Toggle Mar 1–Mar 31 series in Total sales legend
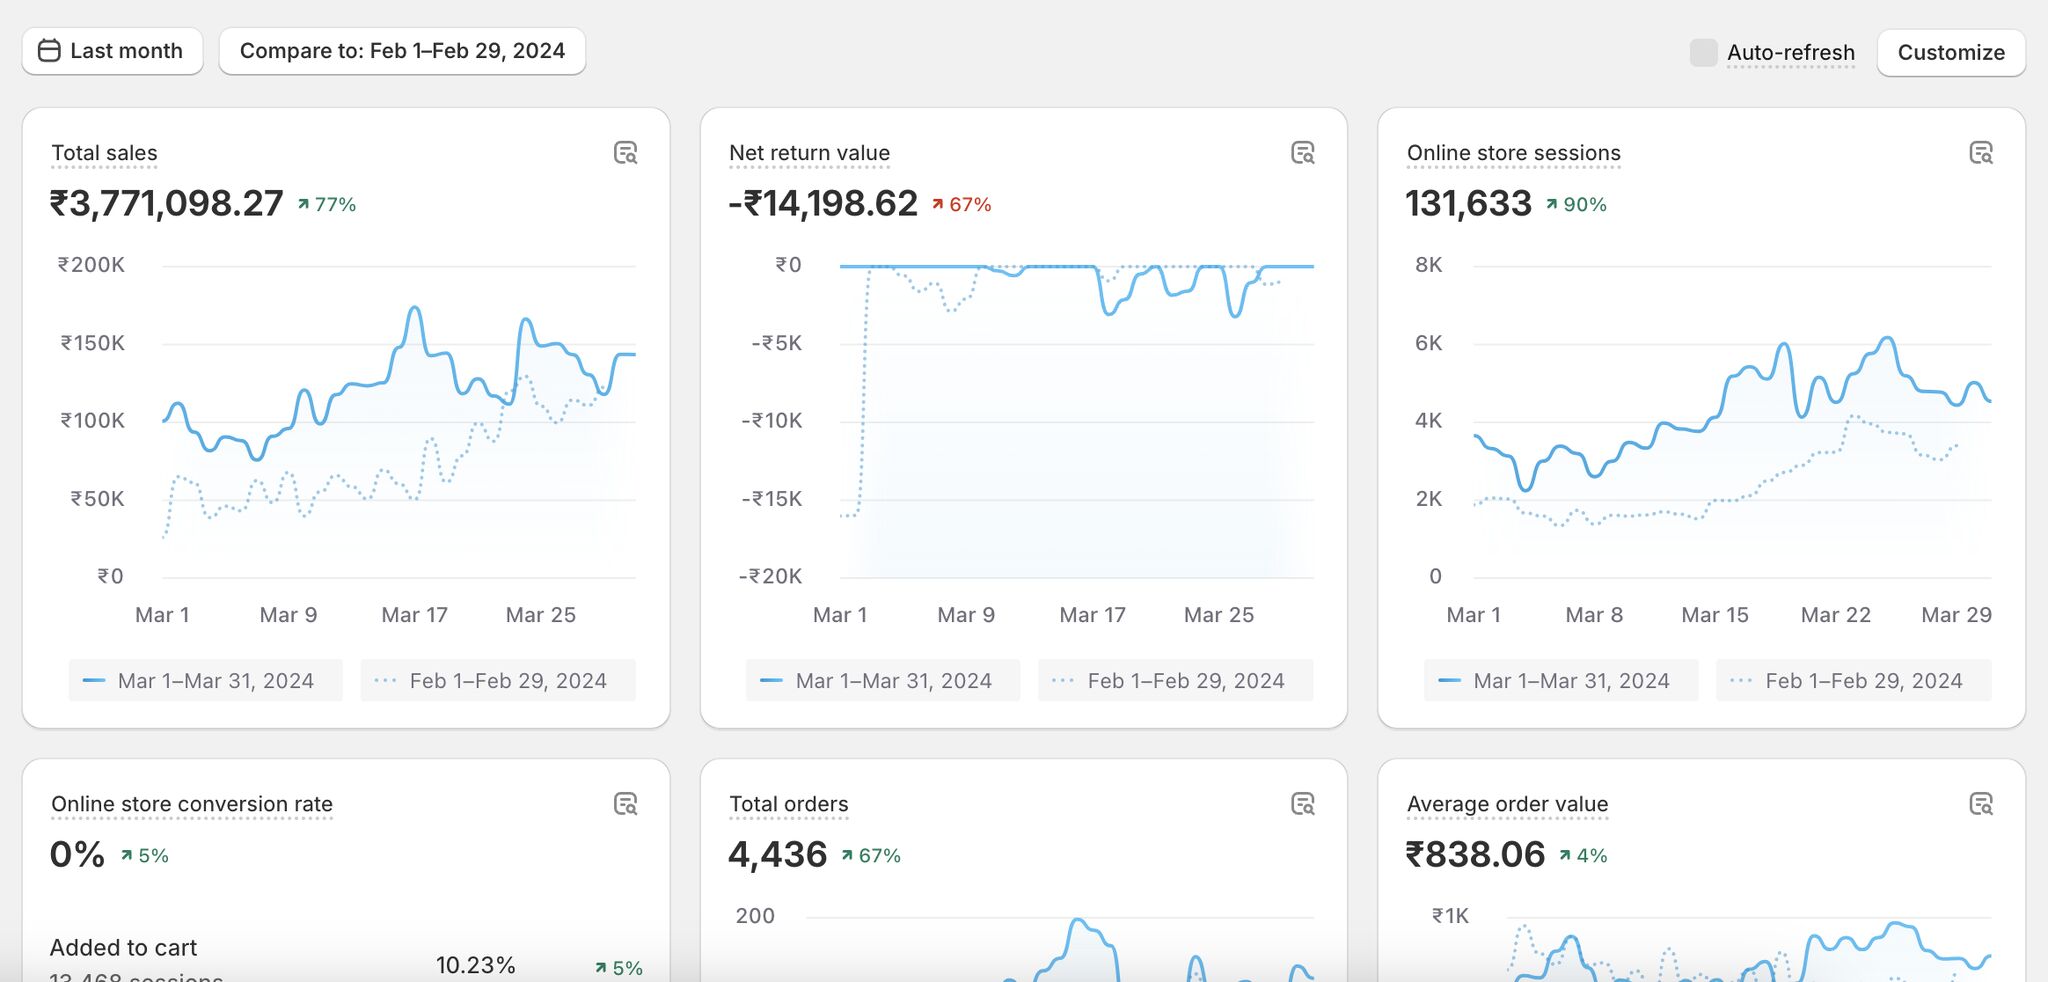This screenshot has height=982, width=2048. 205,681
